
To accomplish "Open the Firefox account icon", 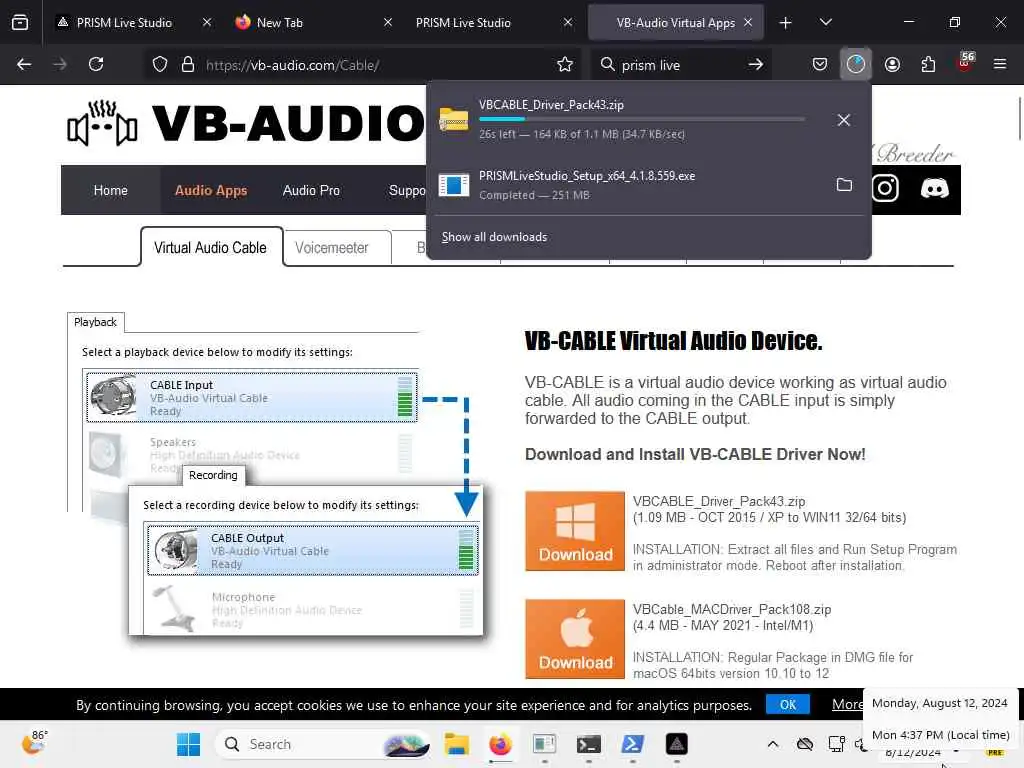I will pyautogui.click(x=892, y=64).
